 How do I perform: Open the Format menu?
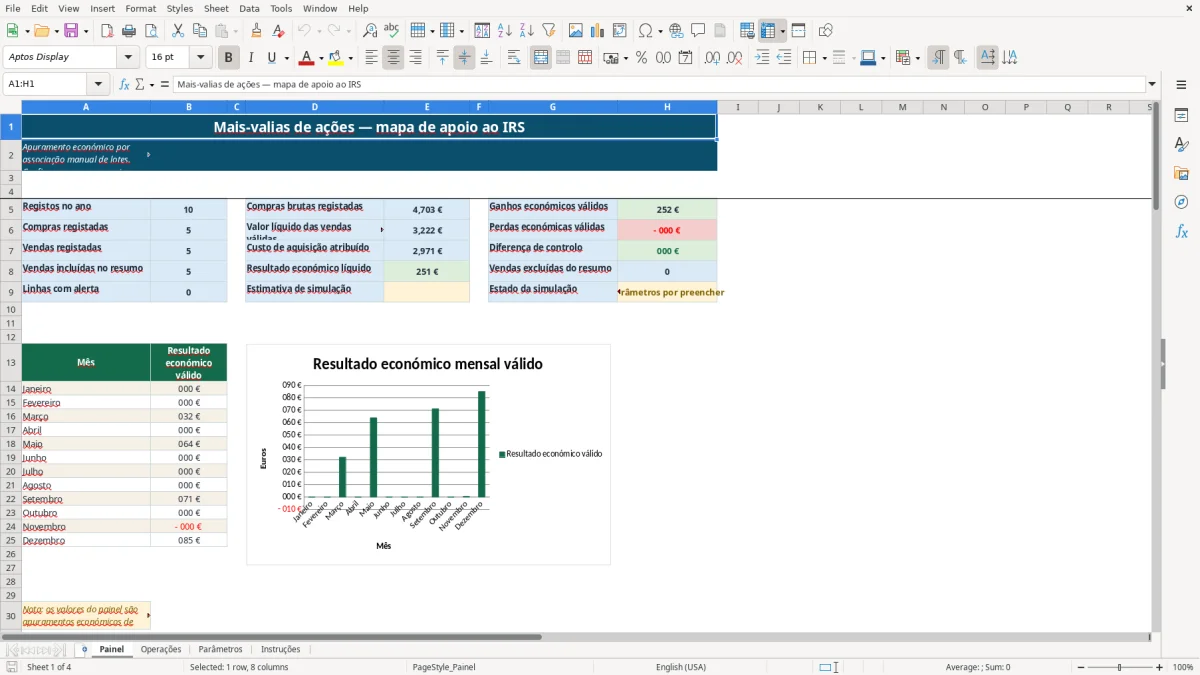point(140,8)
